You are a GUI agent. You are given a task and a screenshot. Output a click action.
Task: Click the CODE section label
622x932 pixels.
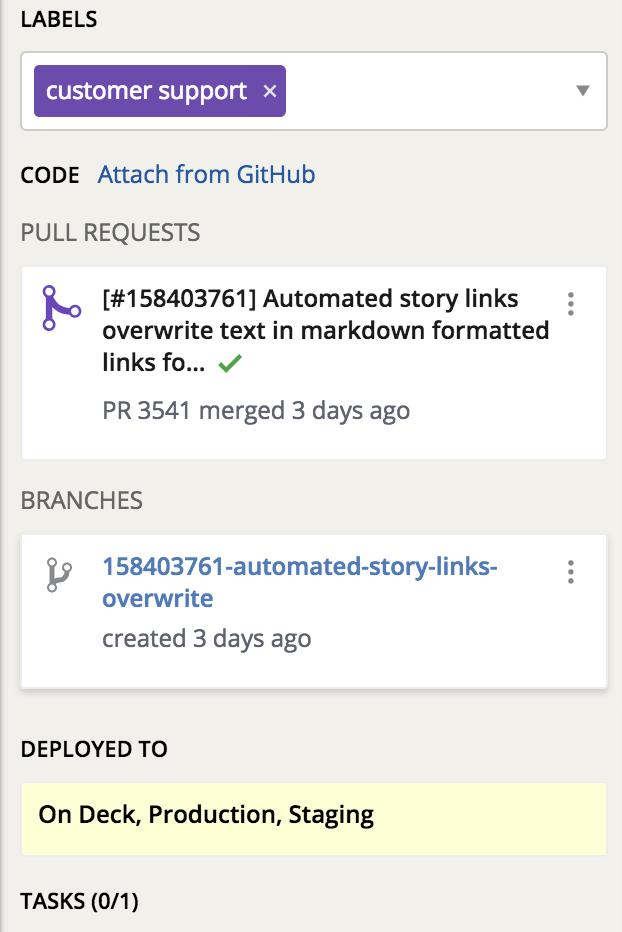point(50,175)
